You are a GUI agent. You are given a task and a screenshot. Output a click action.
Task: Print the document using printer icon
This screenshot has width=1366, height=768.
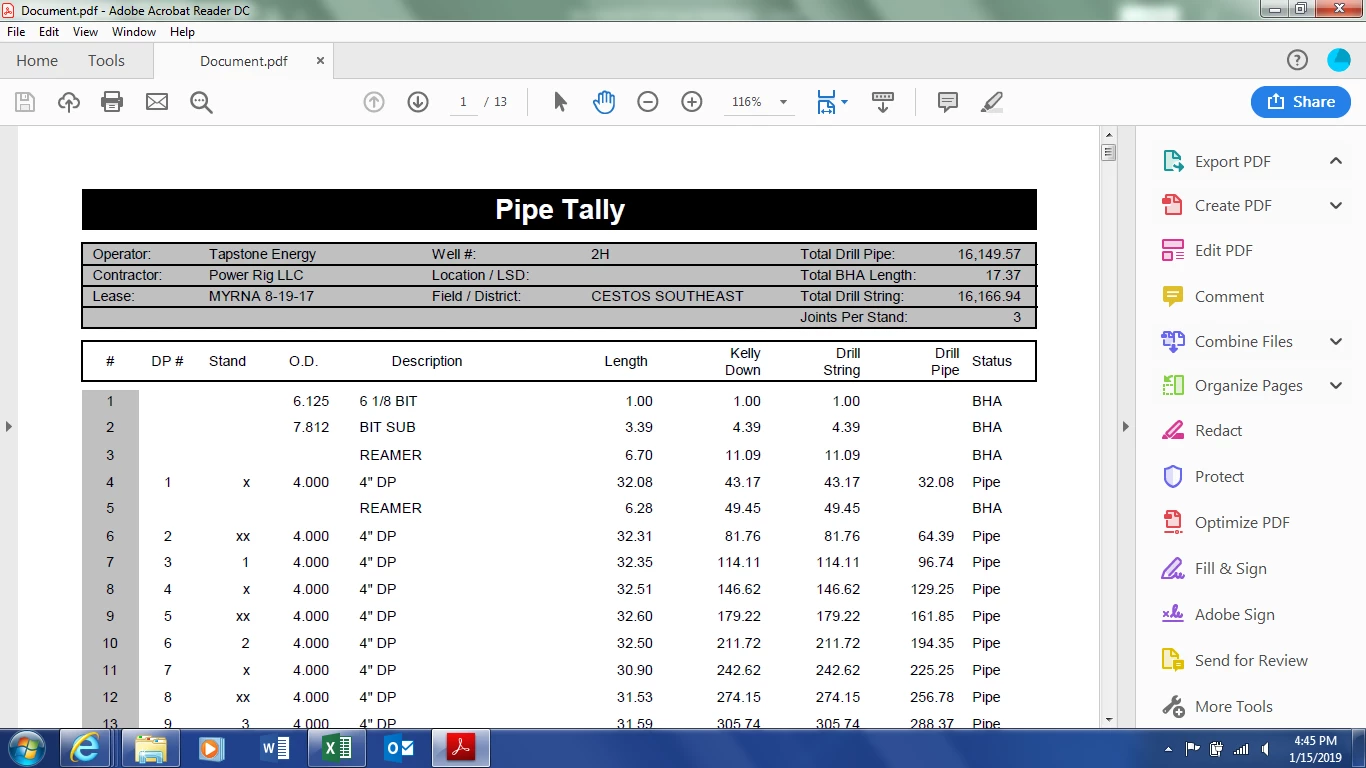[112, 102]
